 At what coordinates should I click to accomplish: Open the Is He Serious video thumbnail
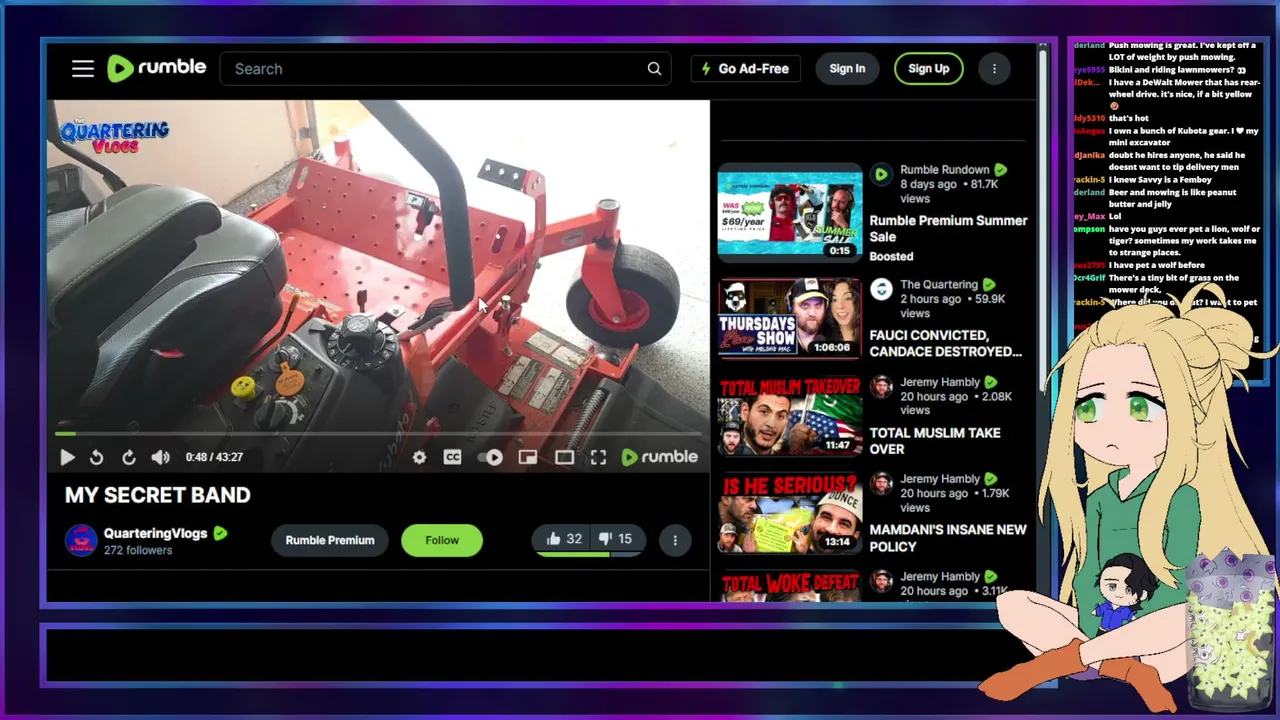tap(789, 513)
